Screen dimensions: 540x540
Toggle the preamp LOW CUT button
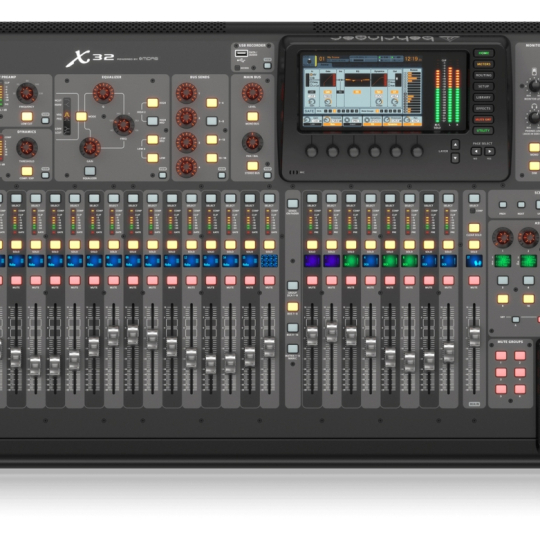coord(27,116)
